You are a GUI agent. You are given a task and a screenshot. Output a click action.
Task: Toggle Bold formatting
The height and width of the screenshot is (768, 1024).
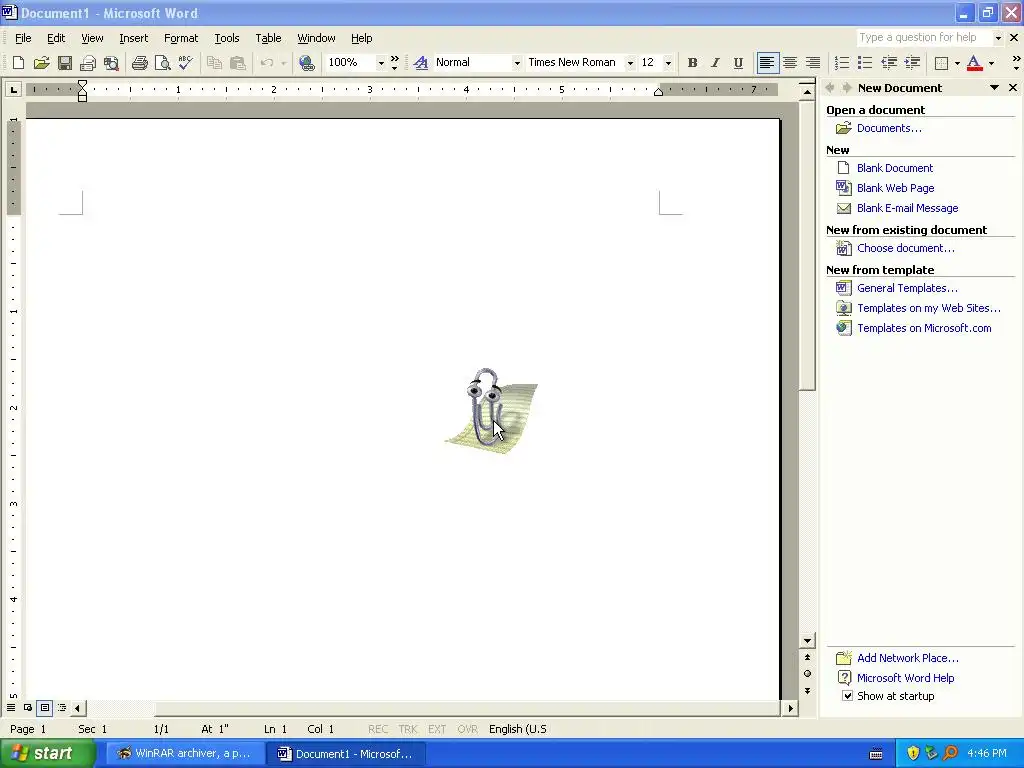(692, 63)
